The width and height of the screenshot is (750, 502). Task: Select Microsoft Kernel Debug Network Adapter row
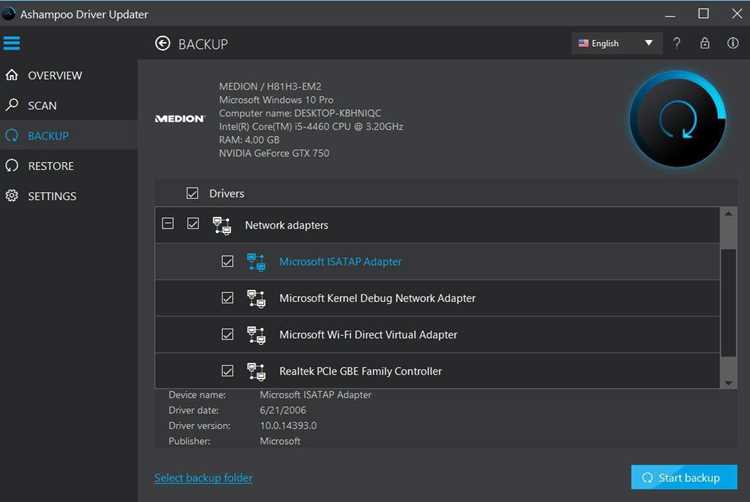[438, 298]
